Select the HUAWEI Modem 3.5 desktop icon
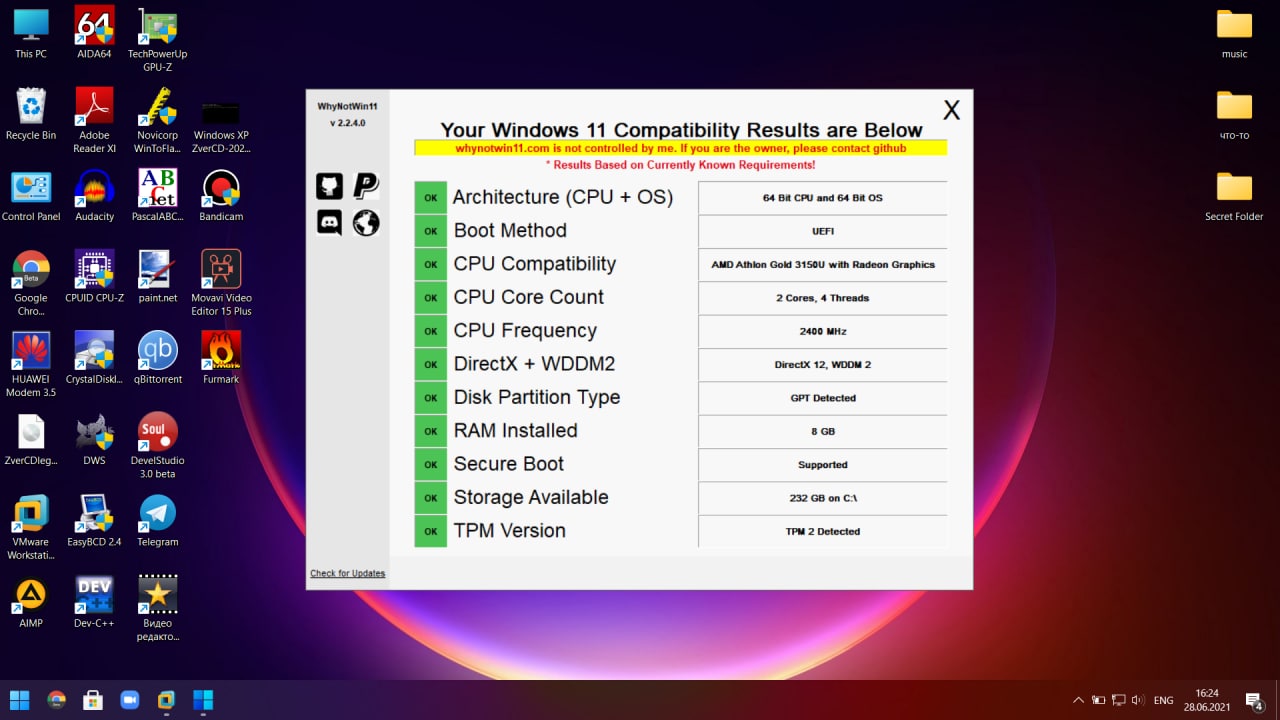This screenshot has height=720, width=1280. pyautogui.click(x=31, y=364)
